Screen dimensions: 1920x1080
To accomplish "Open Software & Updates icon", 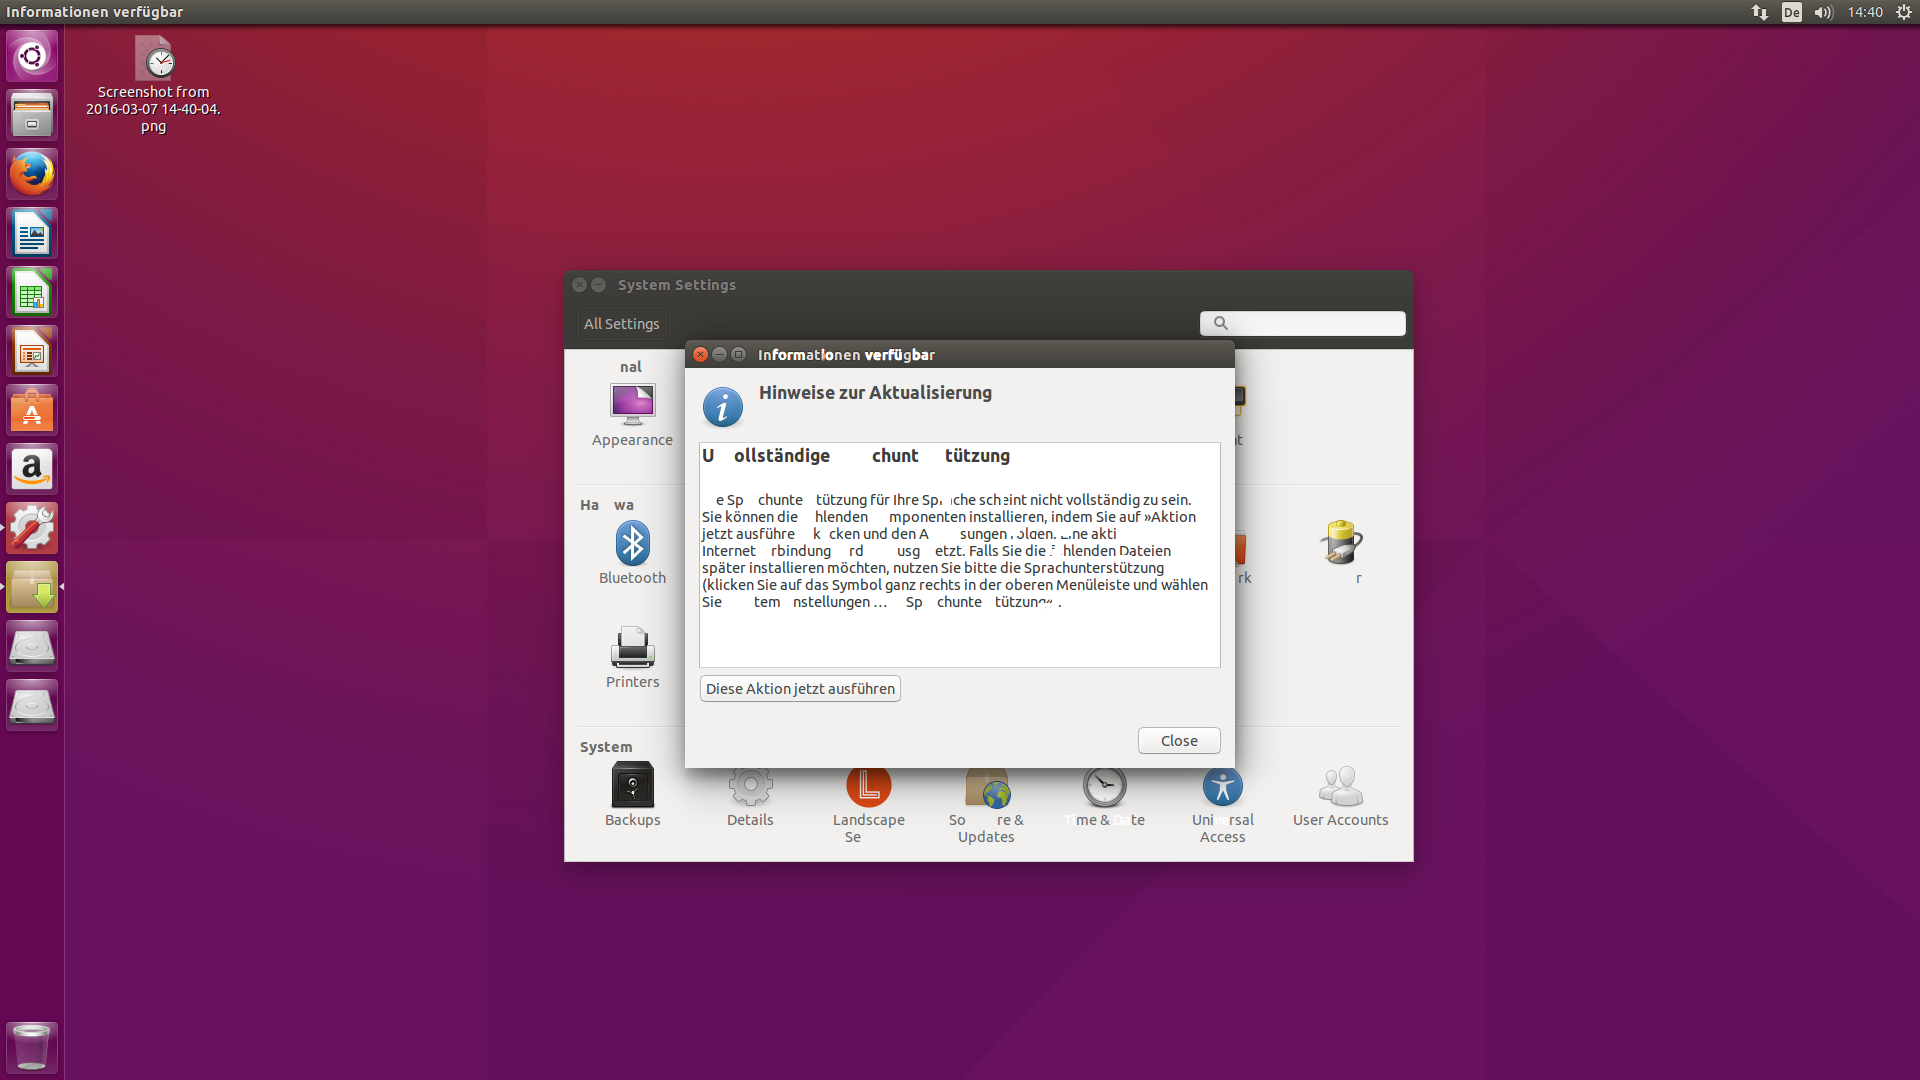I will 986,790.
